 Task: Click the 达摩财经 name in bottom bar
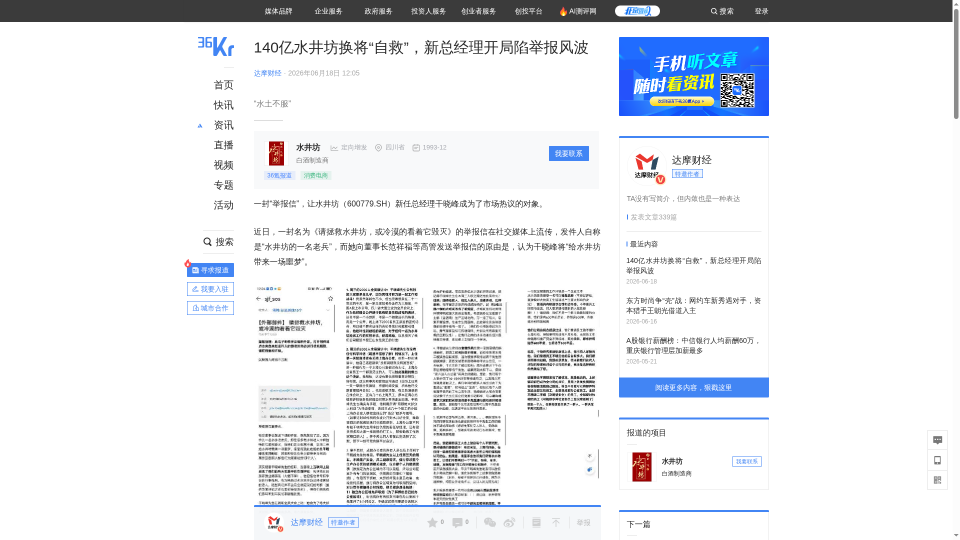pyautogui.click(x=307, y=522)
